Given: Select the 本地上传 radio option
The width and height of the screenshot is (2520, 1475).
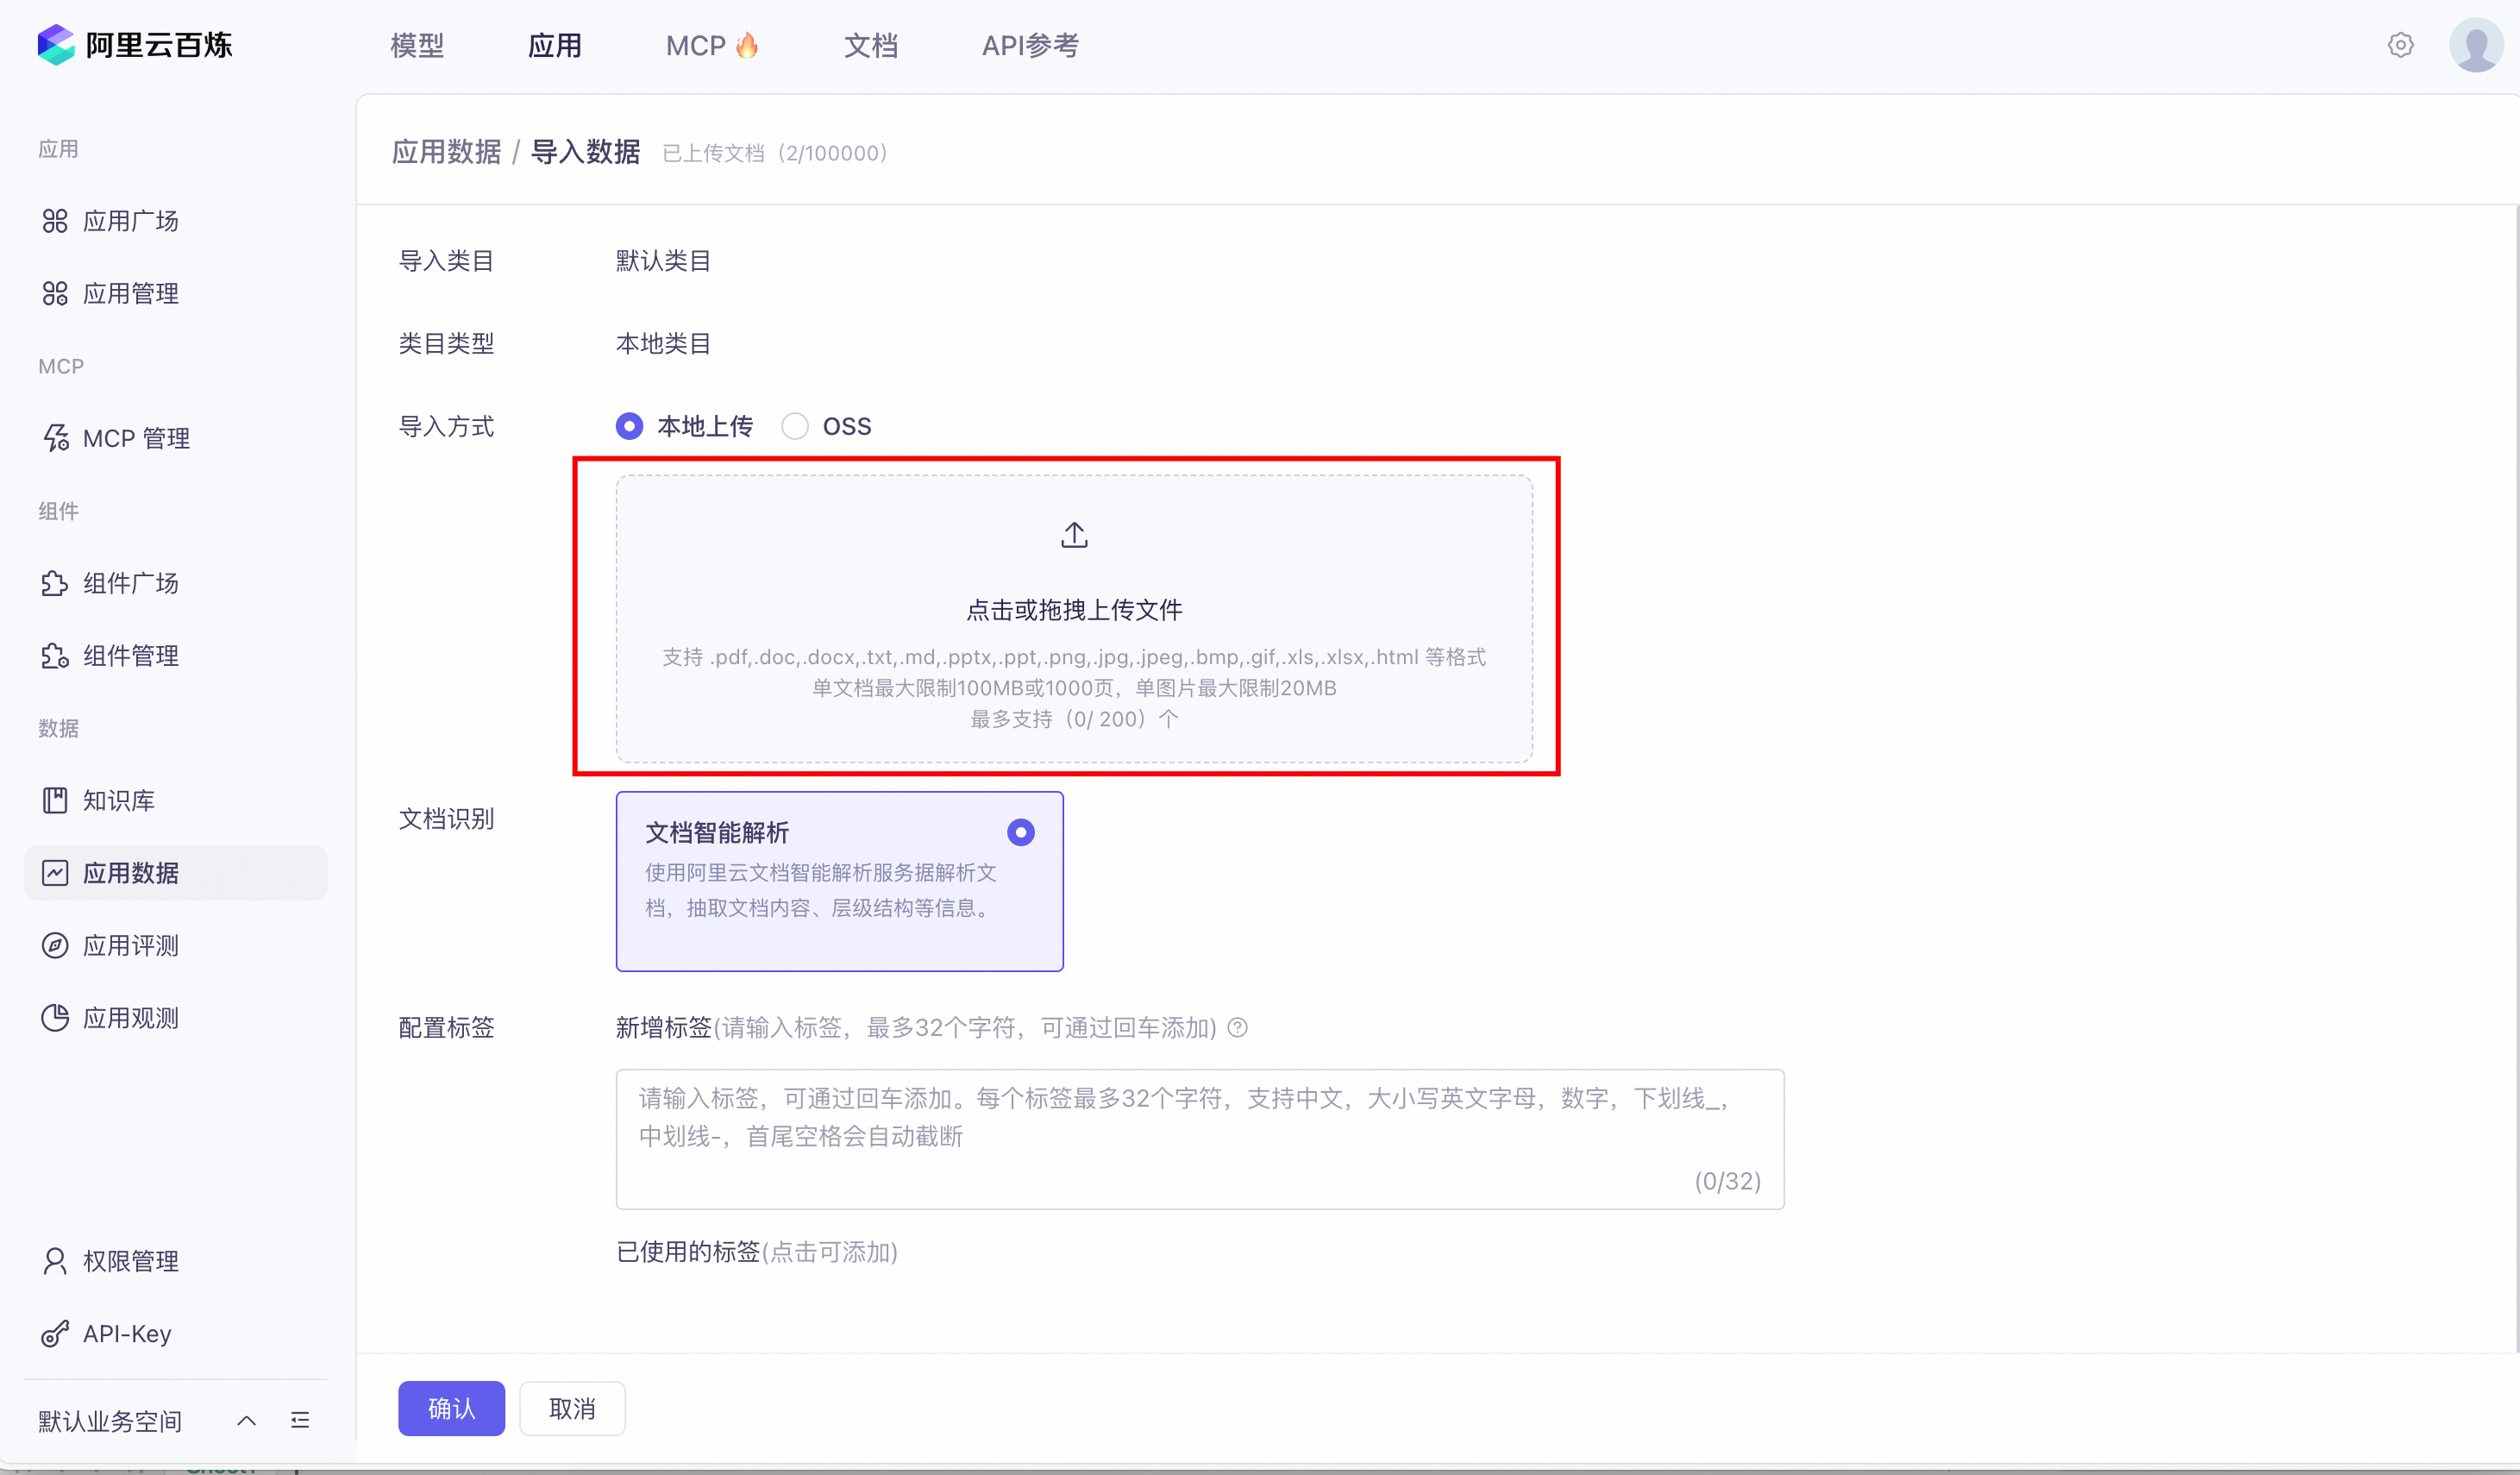Looking at the screenshot, I should pos(629,426).
